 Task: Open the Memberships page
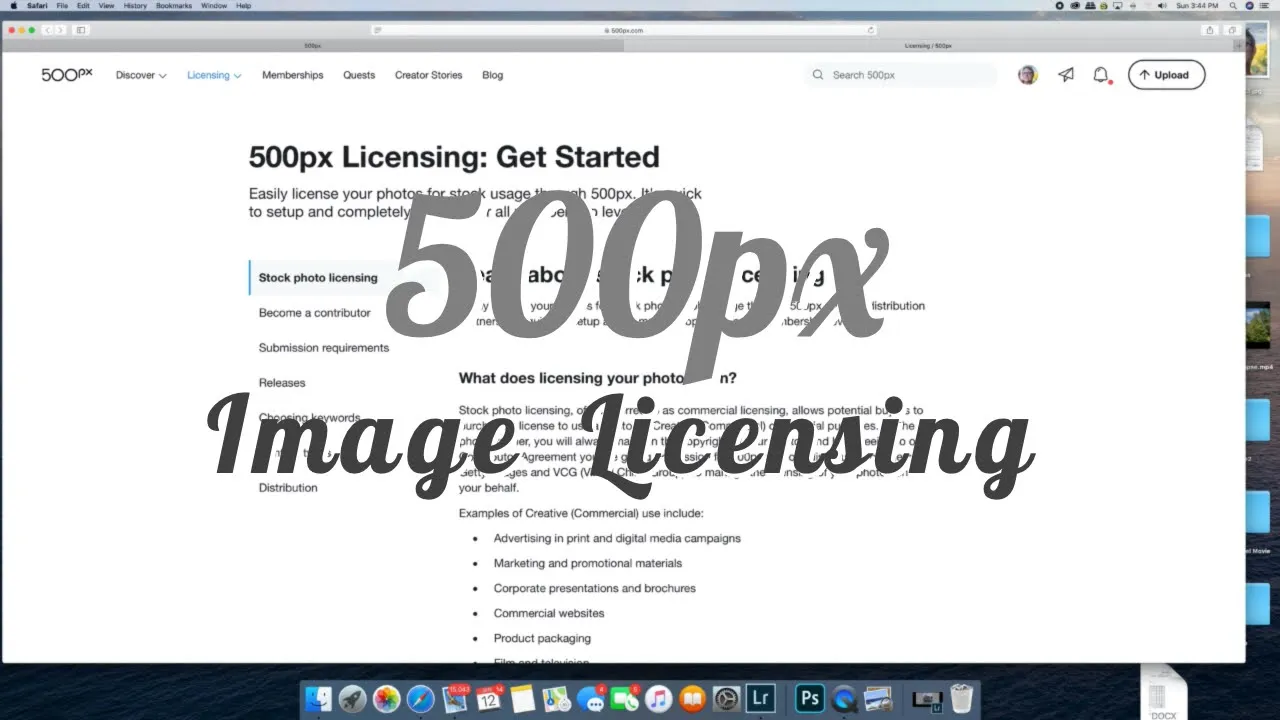[x=293, y=75]
